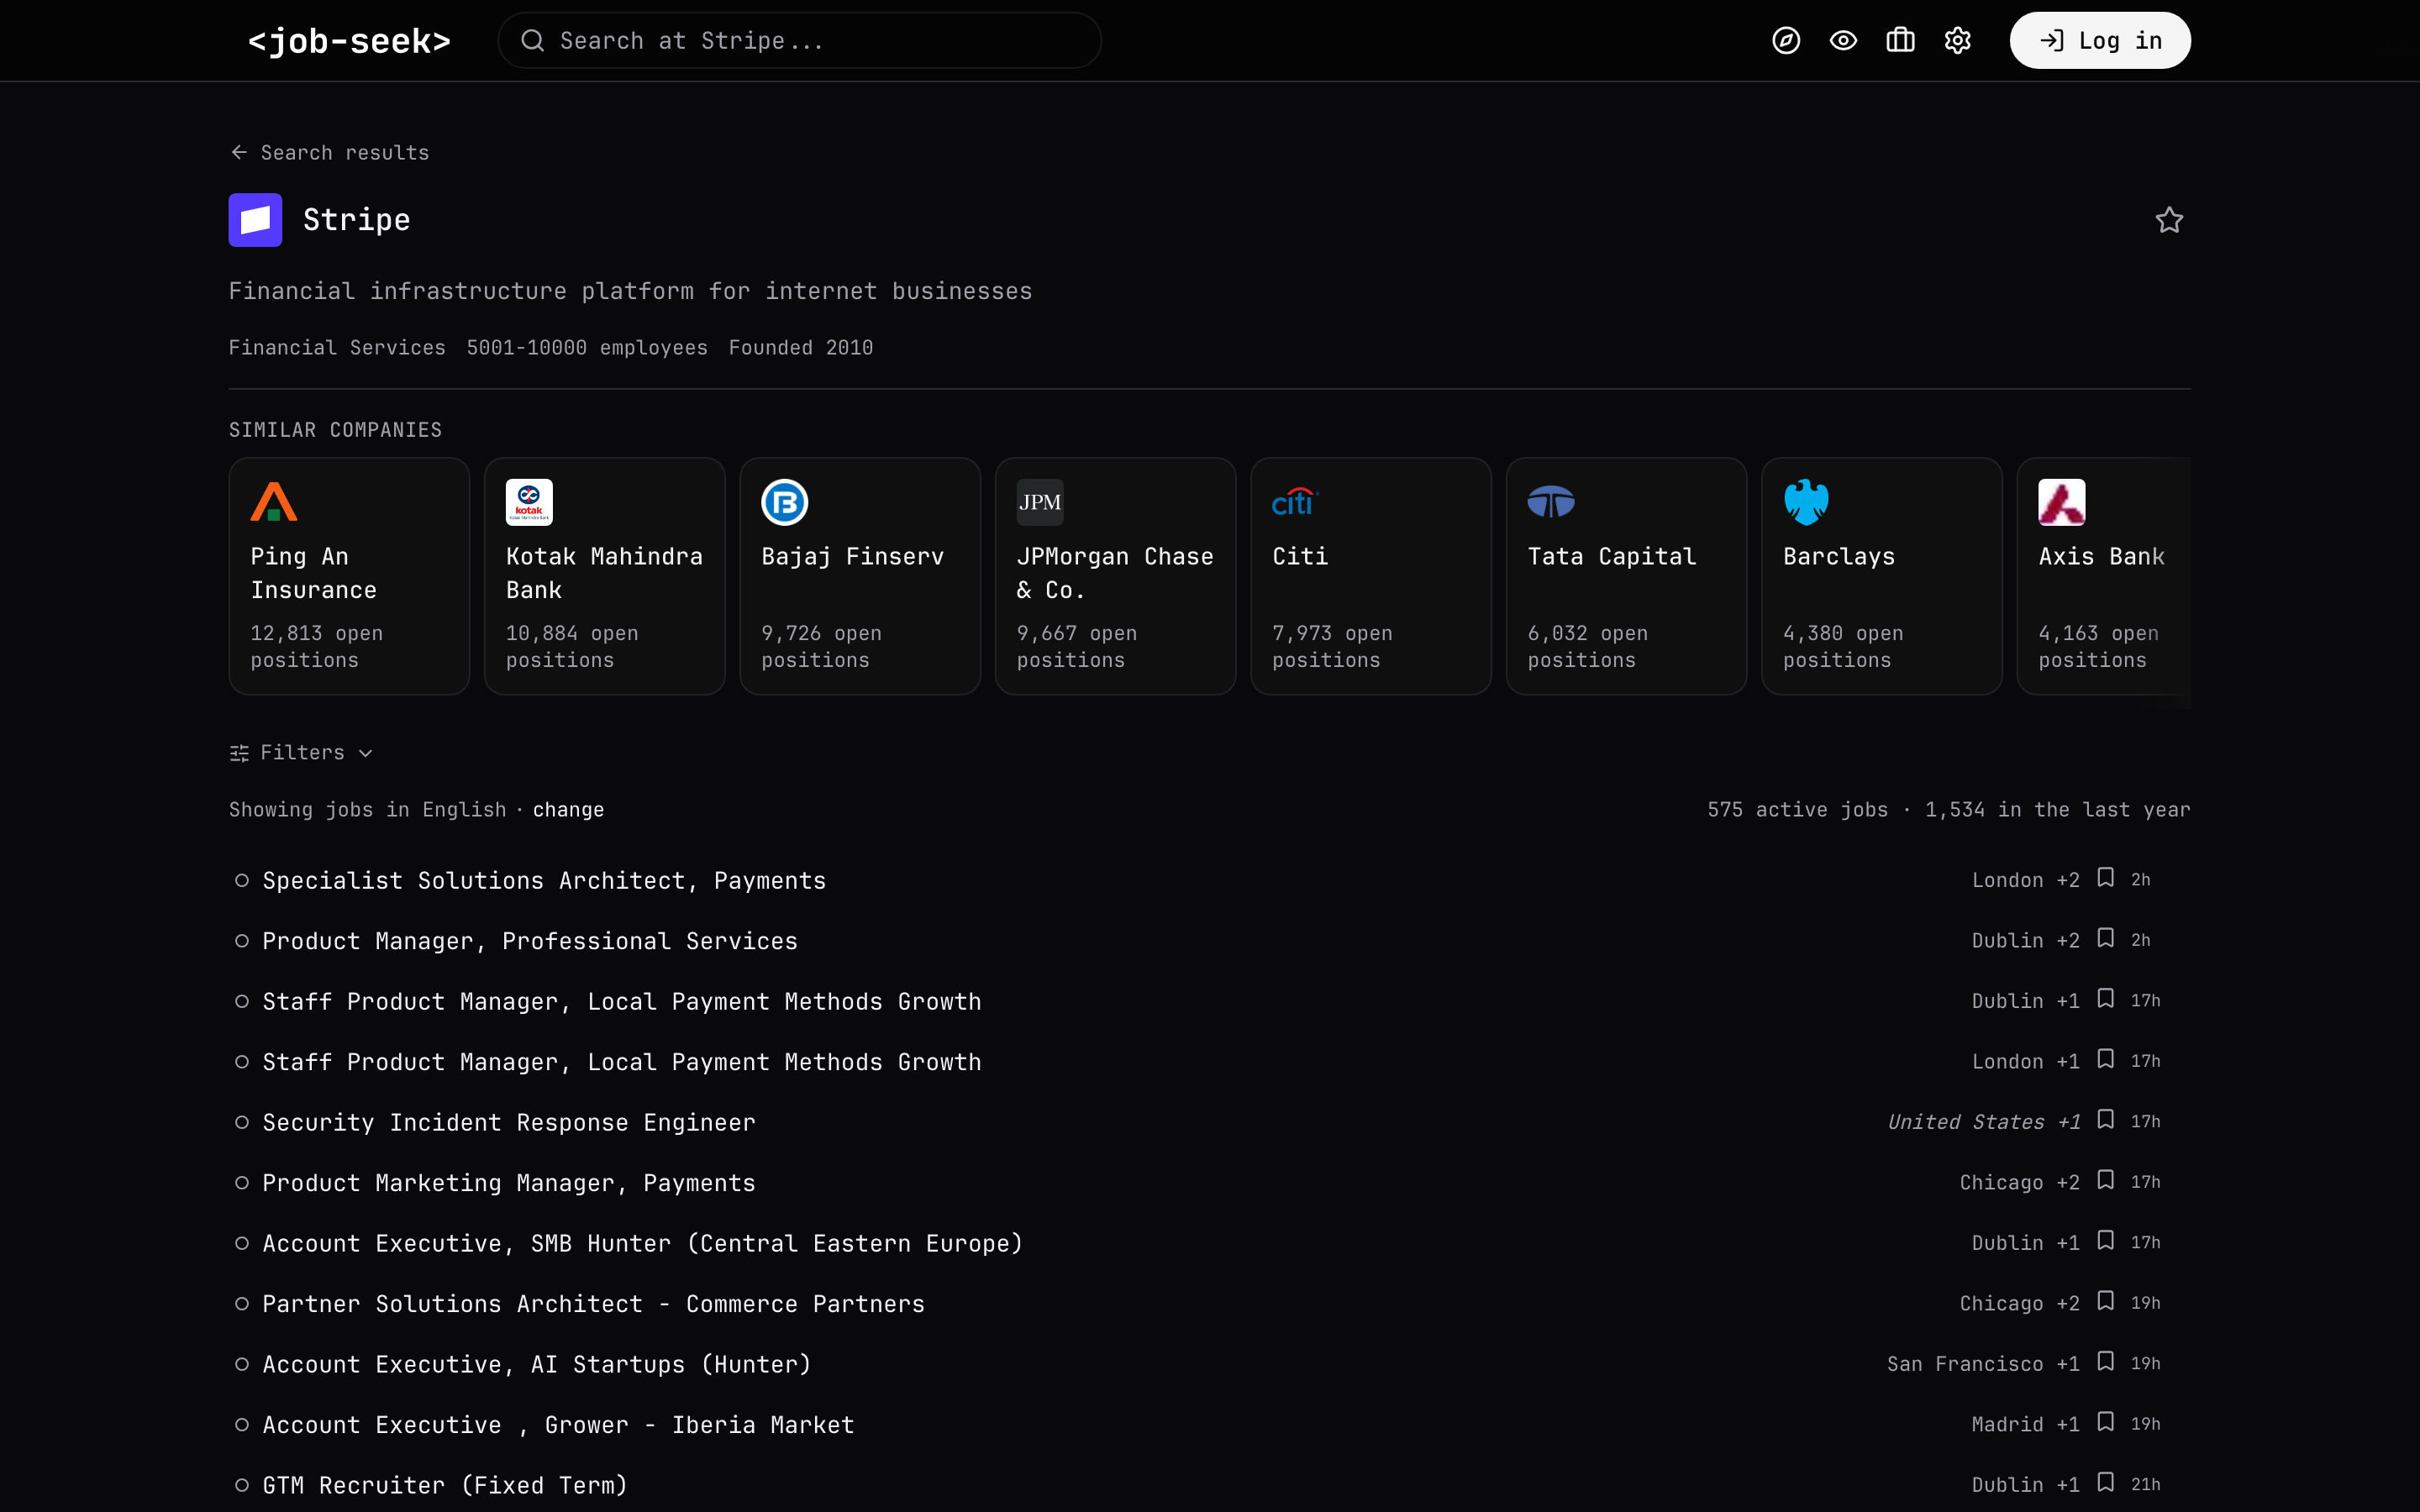The image size is (2420, 1512).
Task: Open the compass explore icon
Action: (x=1786, y=40)
